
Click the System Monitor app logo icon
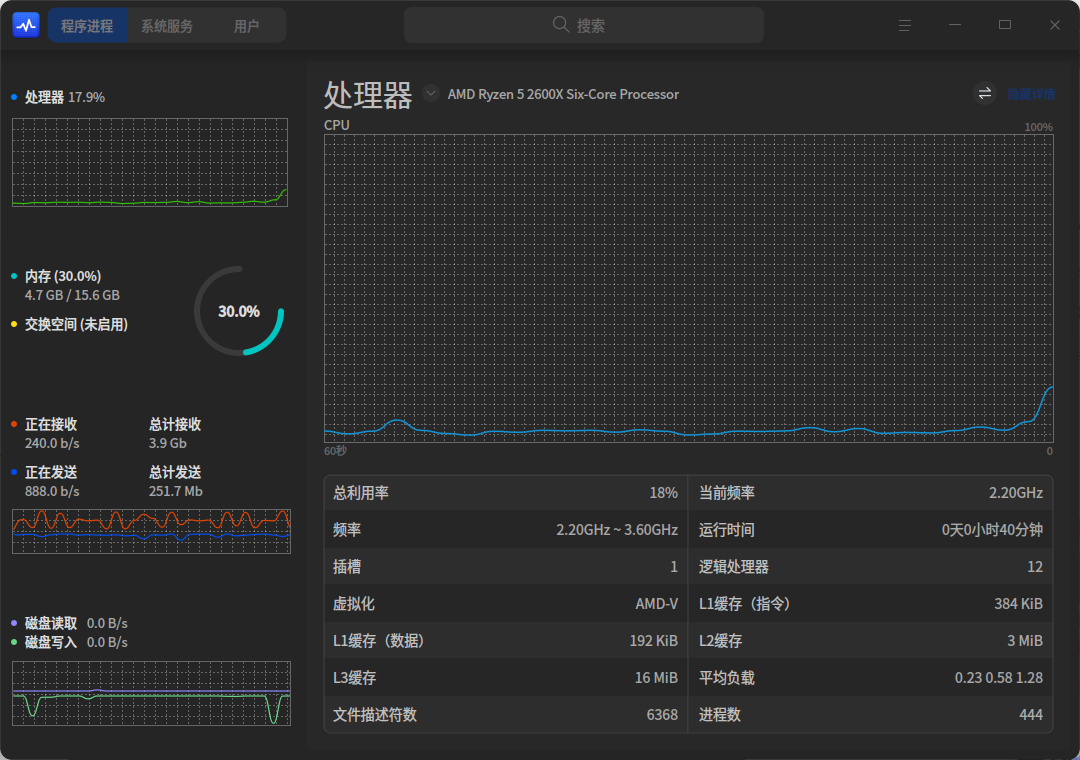(26, 25)
